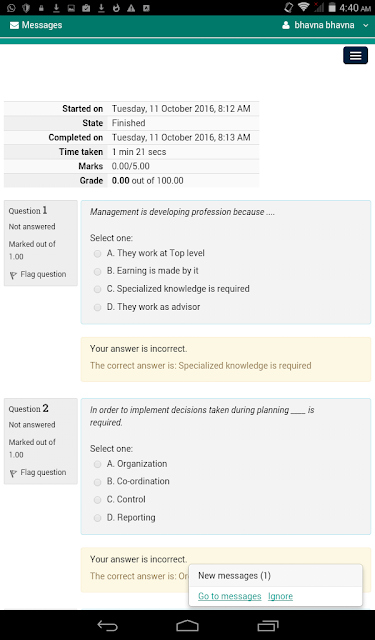Select option A. Organization radio button

(x=98, y=464)
